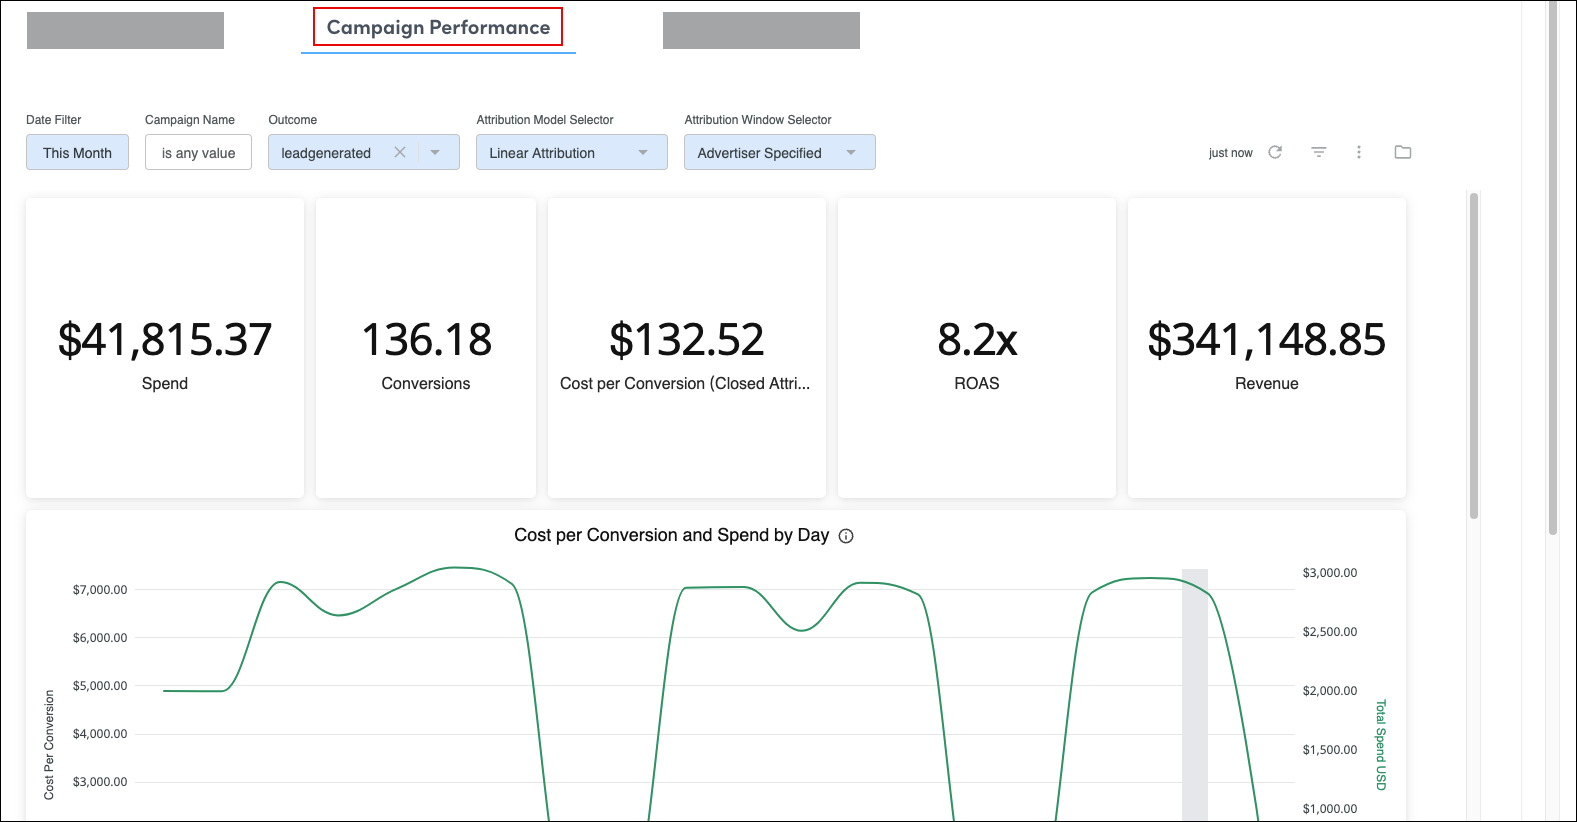Clear the leadgenerated outcome filter
The image size is (1577, 822).
(x=400, y=152)
